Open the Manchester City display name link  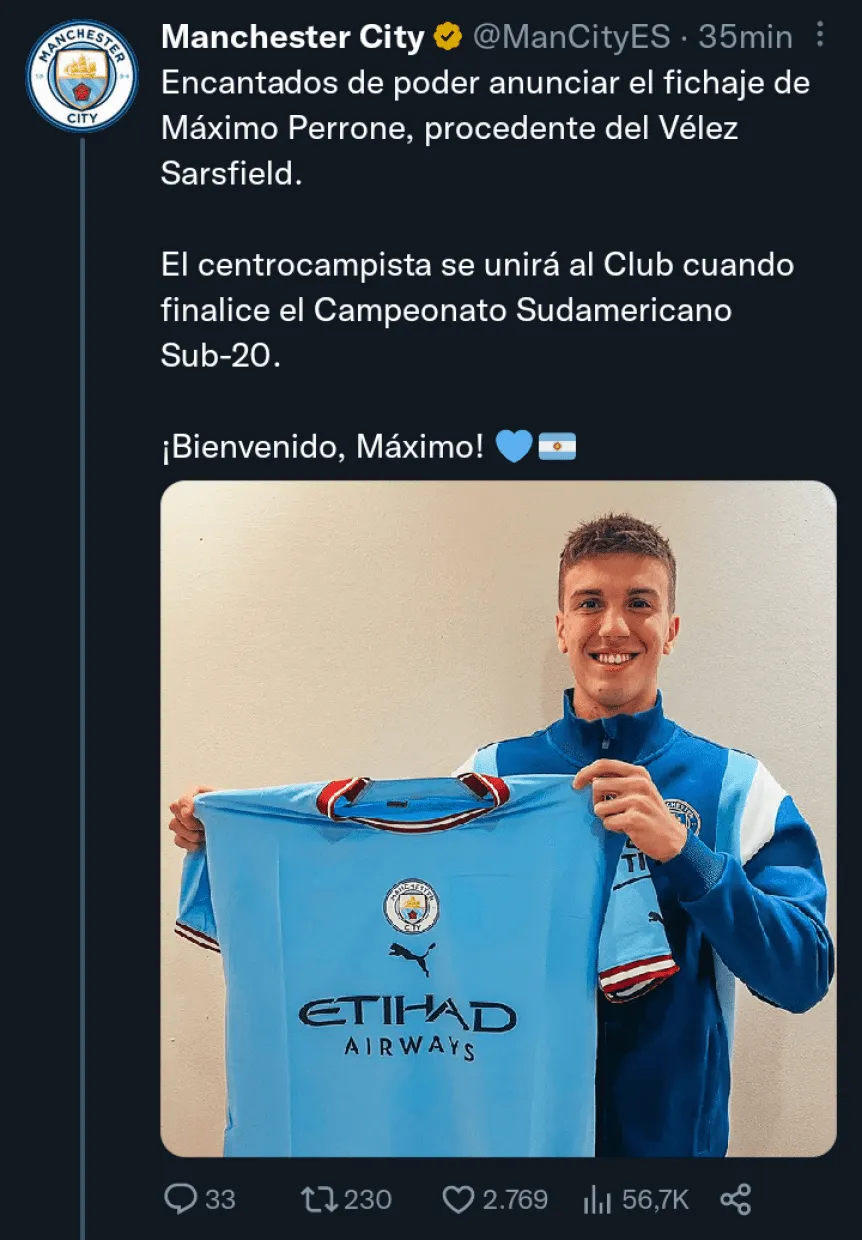292,38
